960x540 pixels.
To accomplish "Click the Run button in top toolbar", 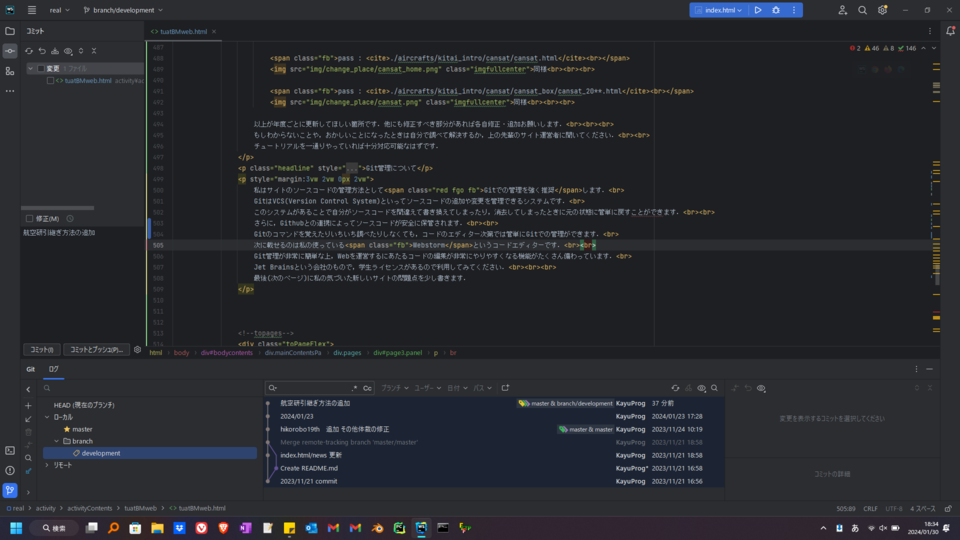I will click(758, 10).
